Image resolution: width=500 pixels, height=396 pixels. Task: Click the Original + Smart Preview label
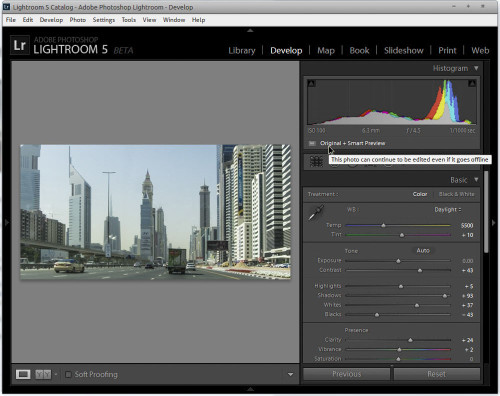pyautogui.click(x=353, y=143)
